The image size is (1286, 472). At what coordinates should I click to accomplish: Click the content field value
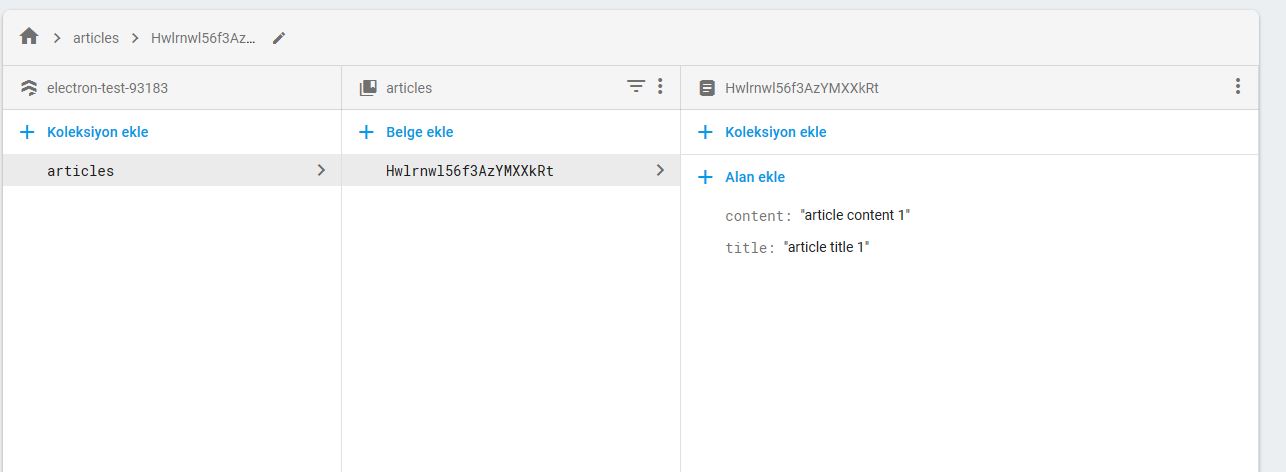click(x=855, y=215)
